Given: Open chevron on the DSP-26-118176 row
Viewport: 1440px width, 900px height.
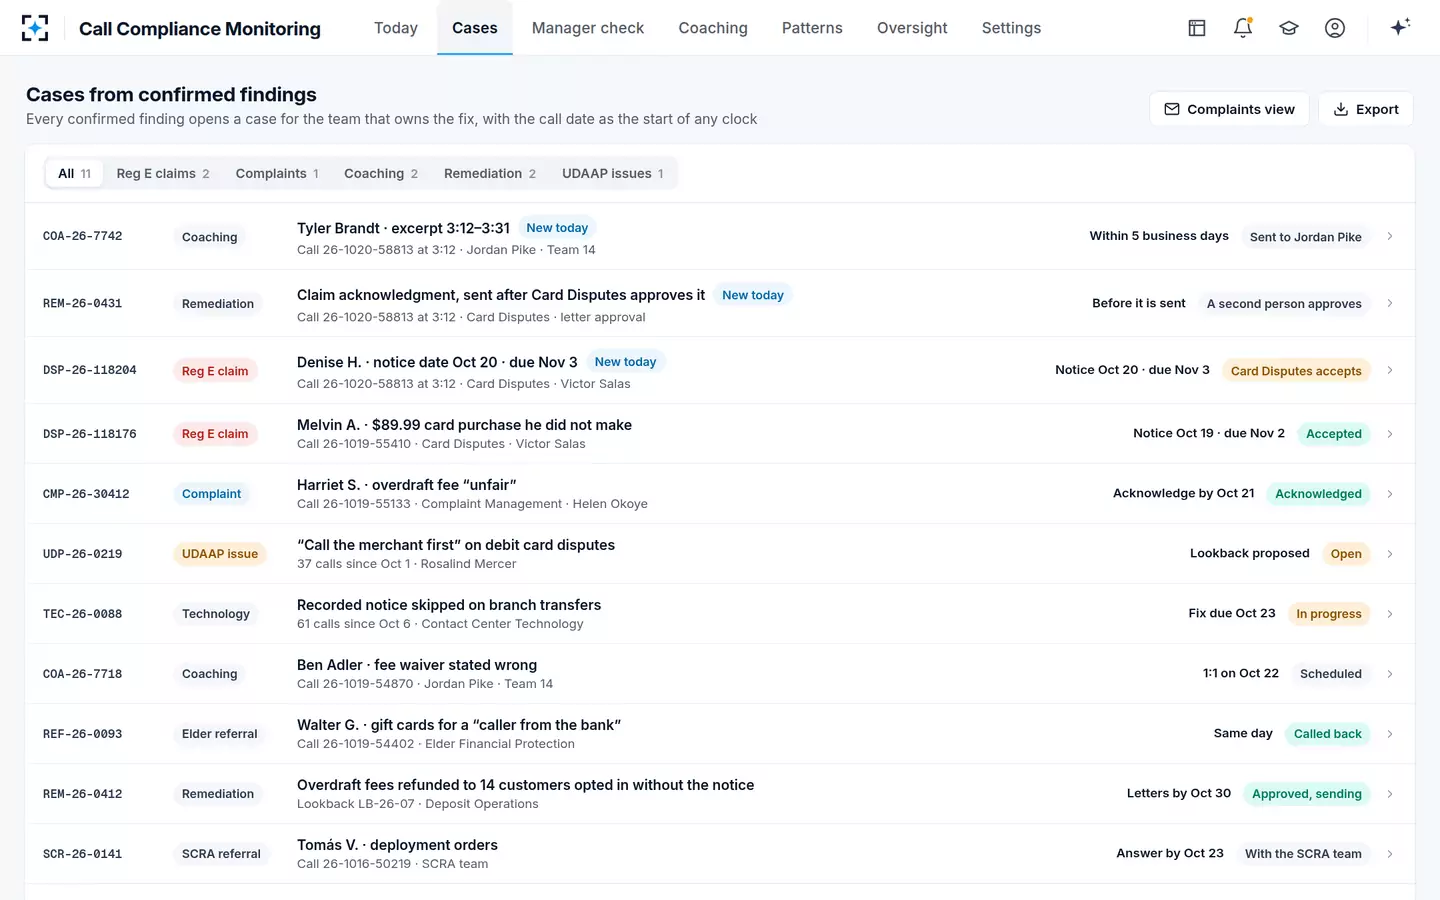Looking at the screenshot, I should 1390,434.
